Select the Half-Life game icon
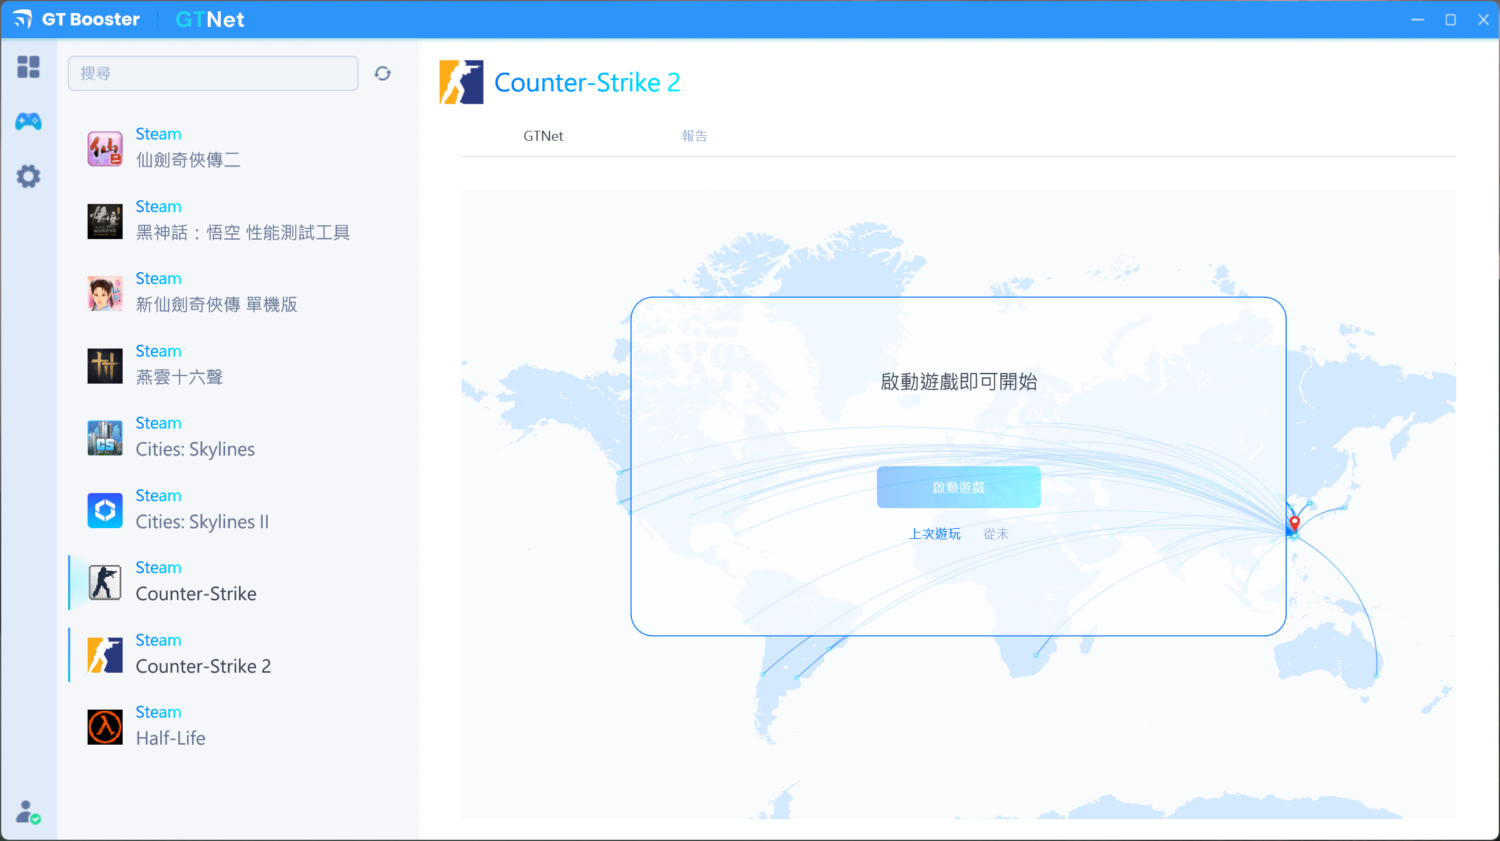Viewport: 1500px width, 841px height. [x=105, y=727]
